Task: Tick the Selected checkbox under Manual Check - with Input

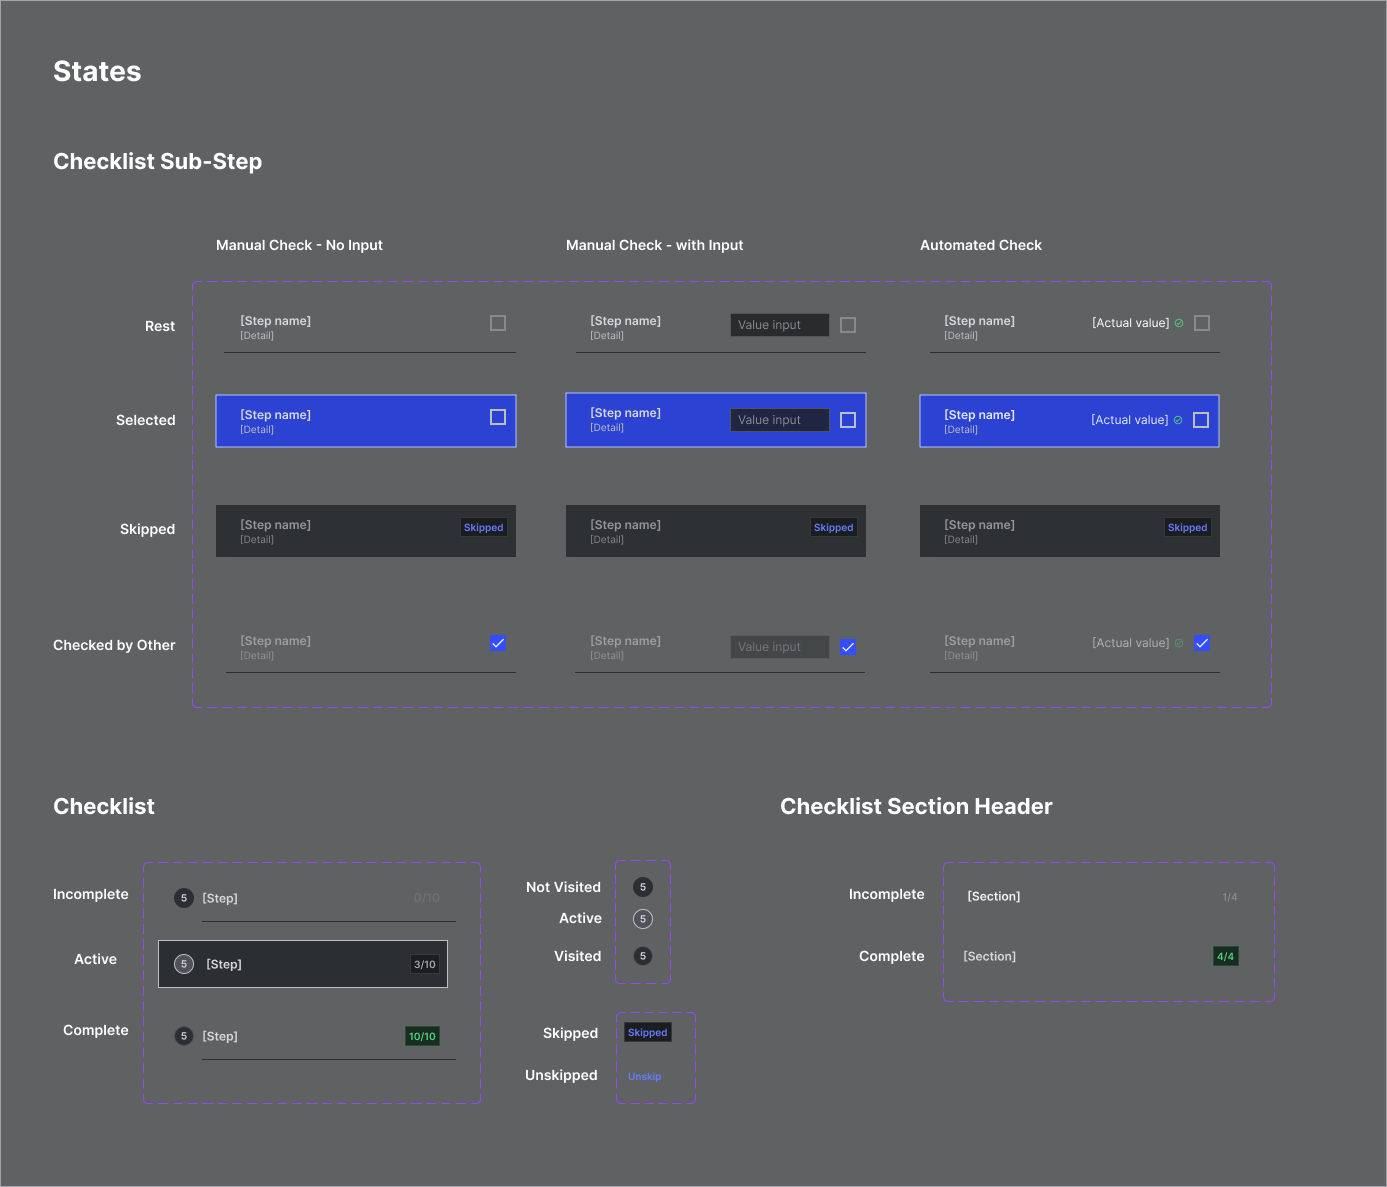Action: coord(848,420)
